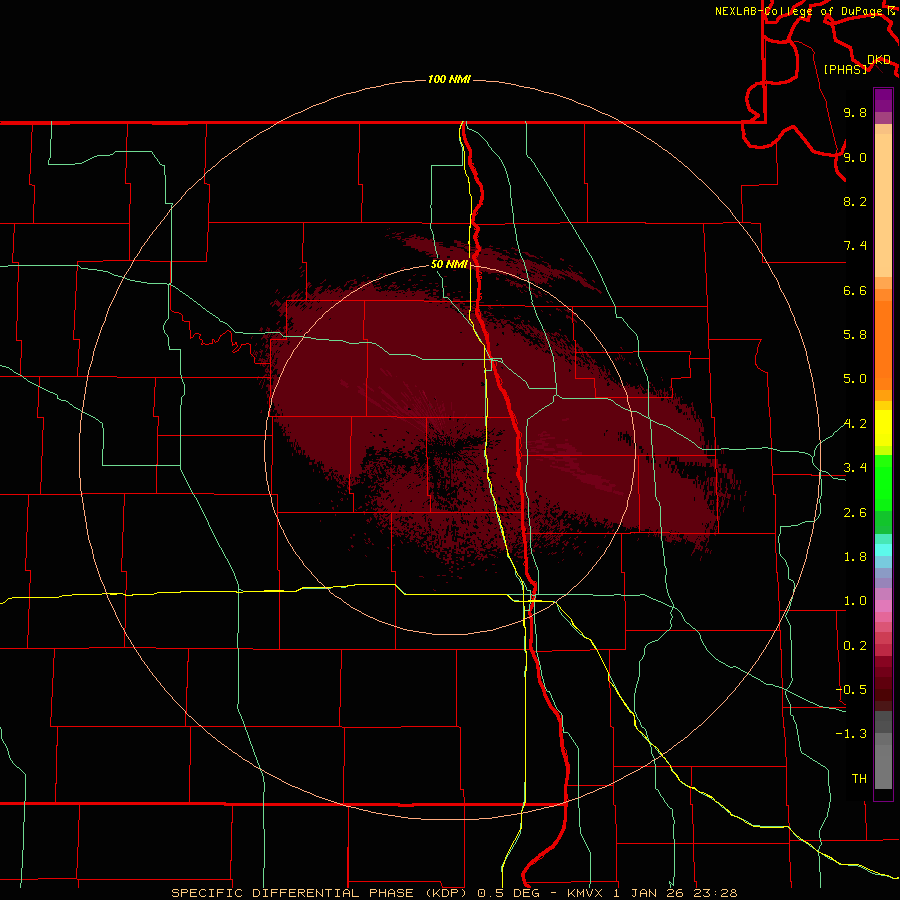Click the 6.6 legend value
The height and width of the screenshot is (900, 900).
coord(855,290)
